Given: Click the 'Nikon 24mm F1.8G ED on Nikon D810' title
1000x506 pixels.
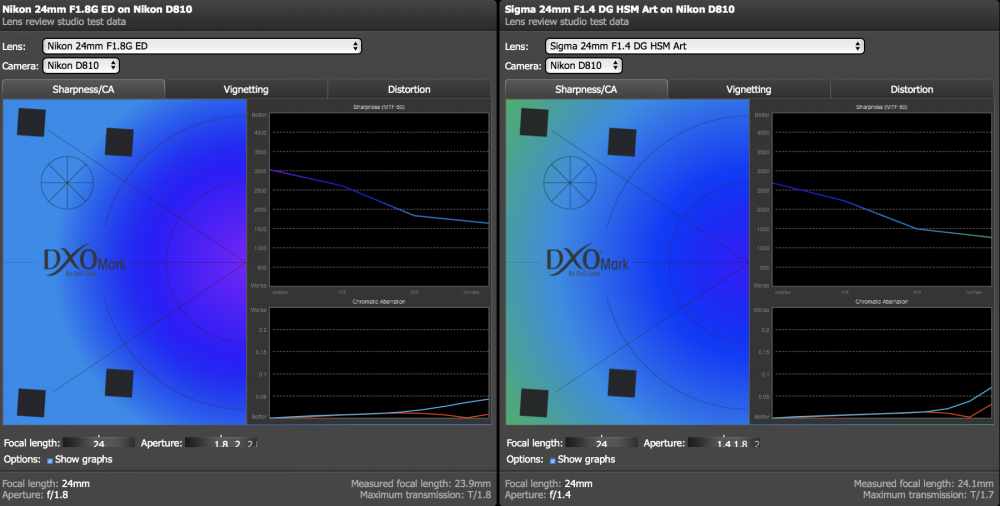Looking at the screenshot, I should [x=97, y=9].
